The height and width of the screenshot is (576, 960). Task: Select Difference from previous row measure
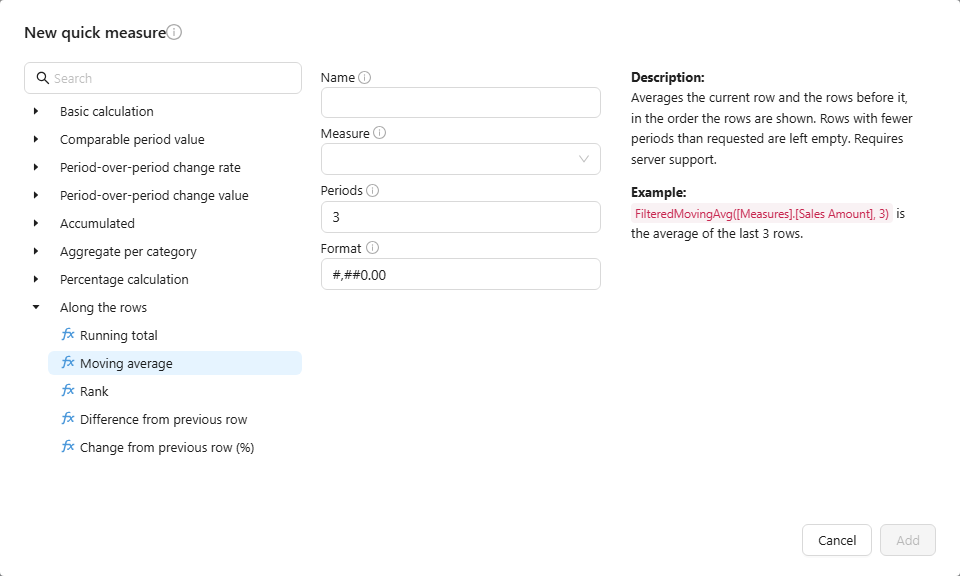pyautogui.click(x=175, y=419)
